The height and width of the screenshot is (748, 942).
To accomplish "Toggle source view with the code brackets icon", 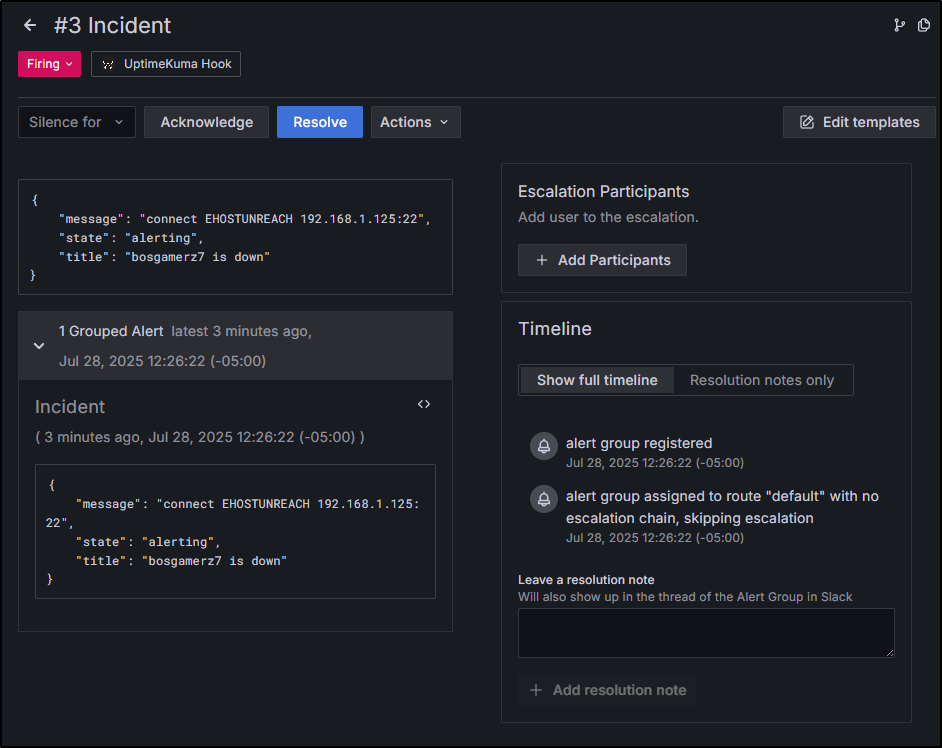I will [x=424, y=404].
